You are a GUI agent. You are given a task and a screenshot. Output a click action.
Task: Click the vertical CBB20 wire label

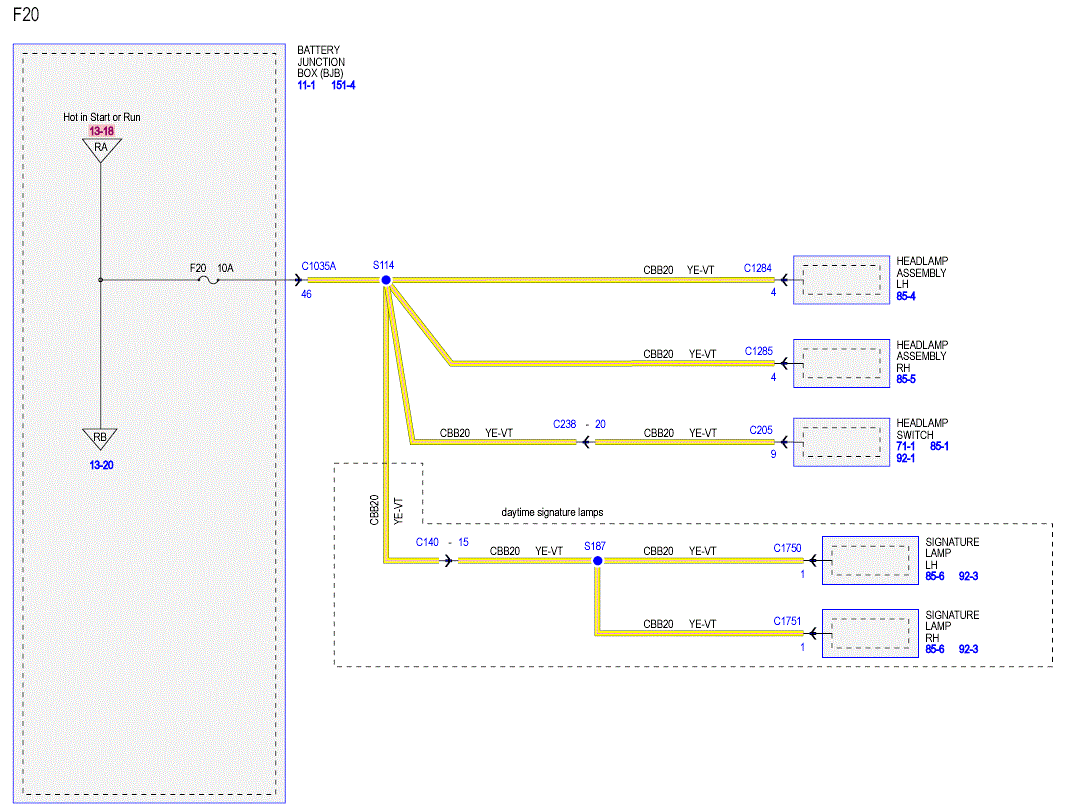(x=374, y=510)
